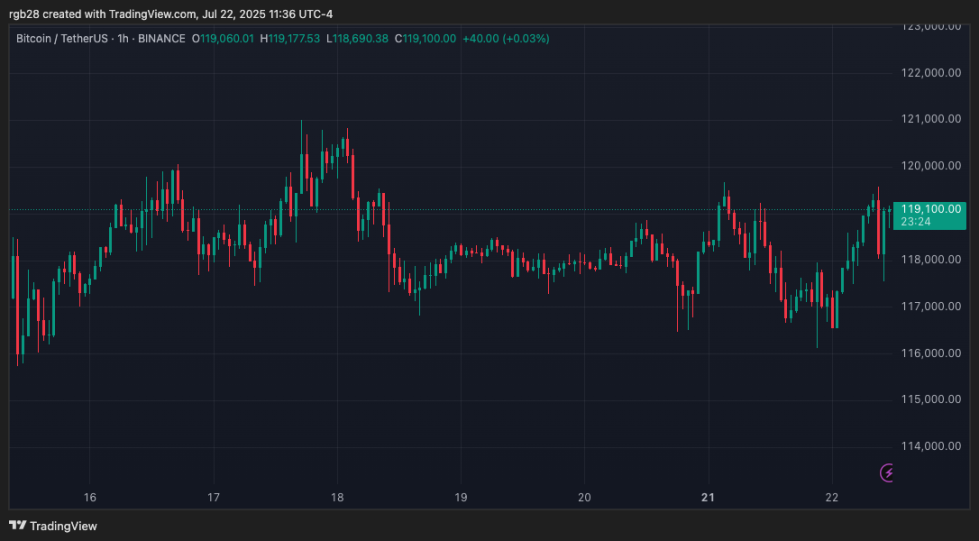Image resolution: width=979 pixels, height=541 pixels.
Task: Click the 121,000.00 price axis label
Action: [x=930, y=120]
